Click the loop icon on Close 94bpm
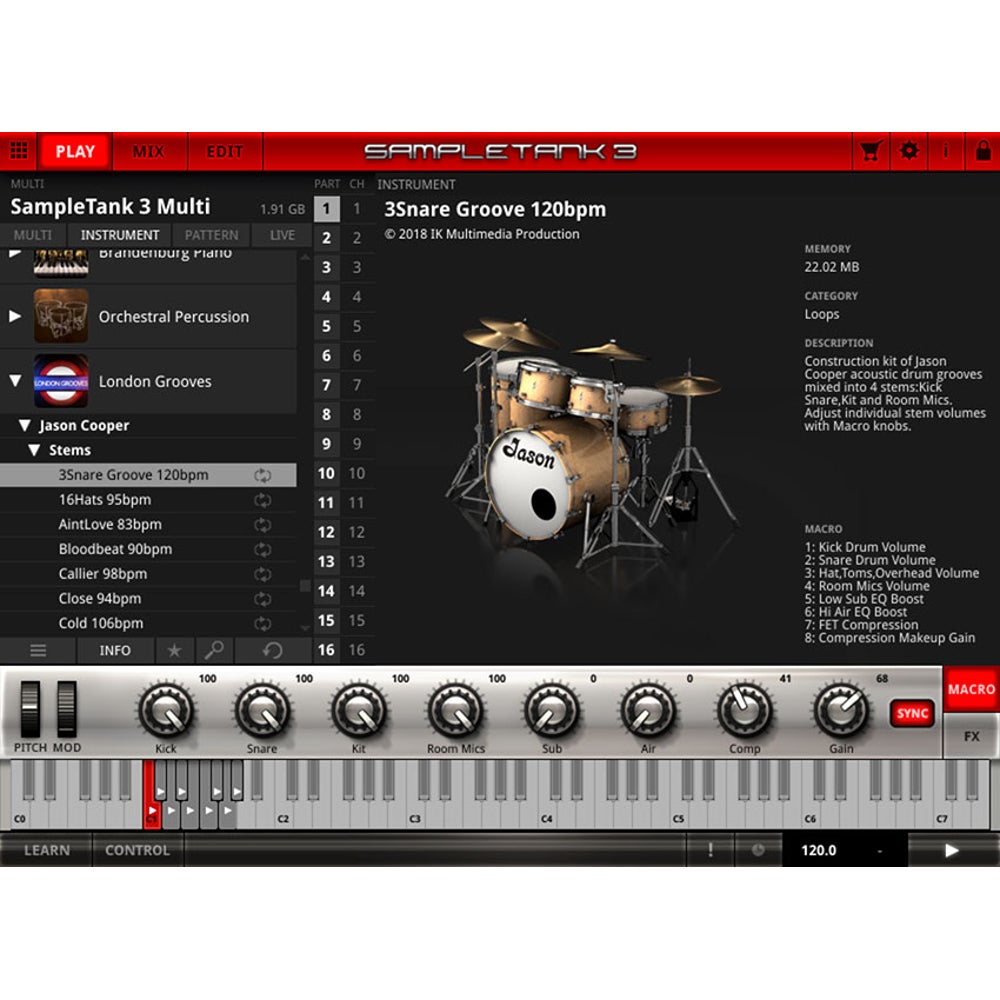Image resolution: width=1000 pixels, height=1000 pixels. point(262,599)
